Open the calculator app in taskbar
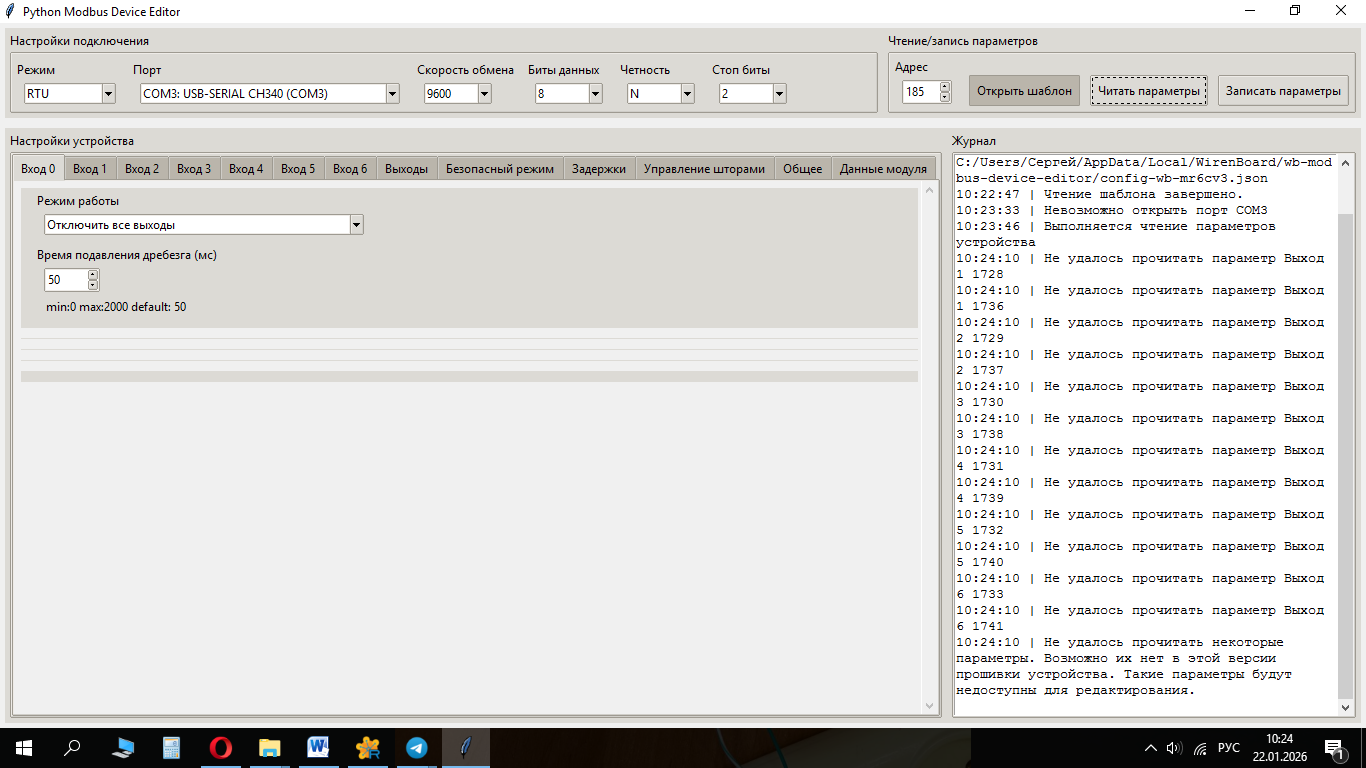Viewport: 1366px width, 768px height. click(x=172, y=748)
